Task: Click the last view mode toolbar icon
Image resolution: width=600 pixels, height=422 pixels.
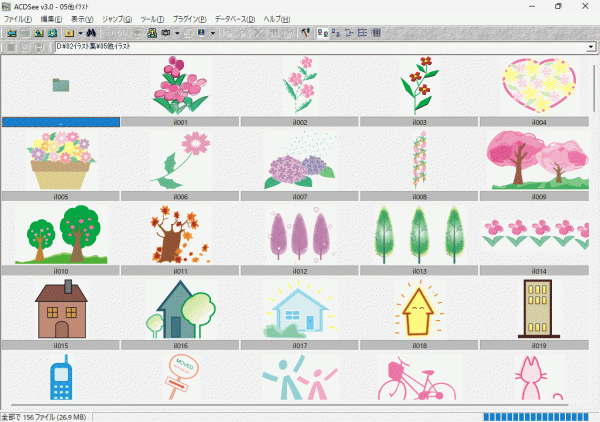Action: point(376,33)
